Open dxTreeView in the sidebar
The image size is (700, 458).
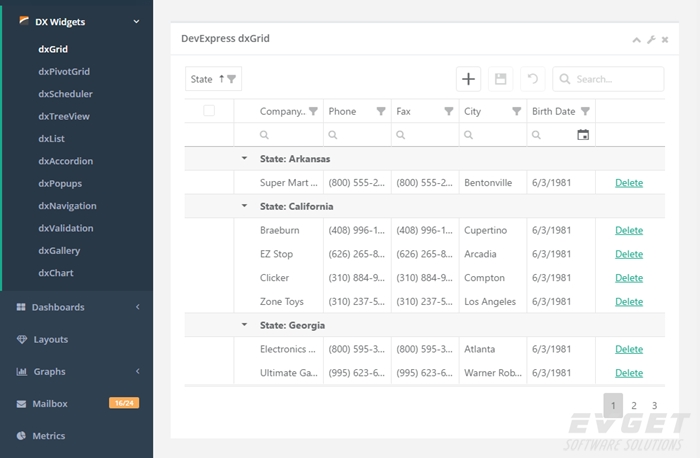pyautogui.click(x=64, y=116)
